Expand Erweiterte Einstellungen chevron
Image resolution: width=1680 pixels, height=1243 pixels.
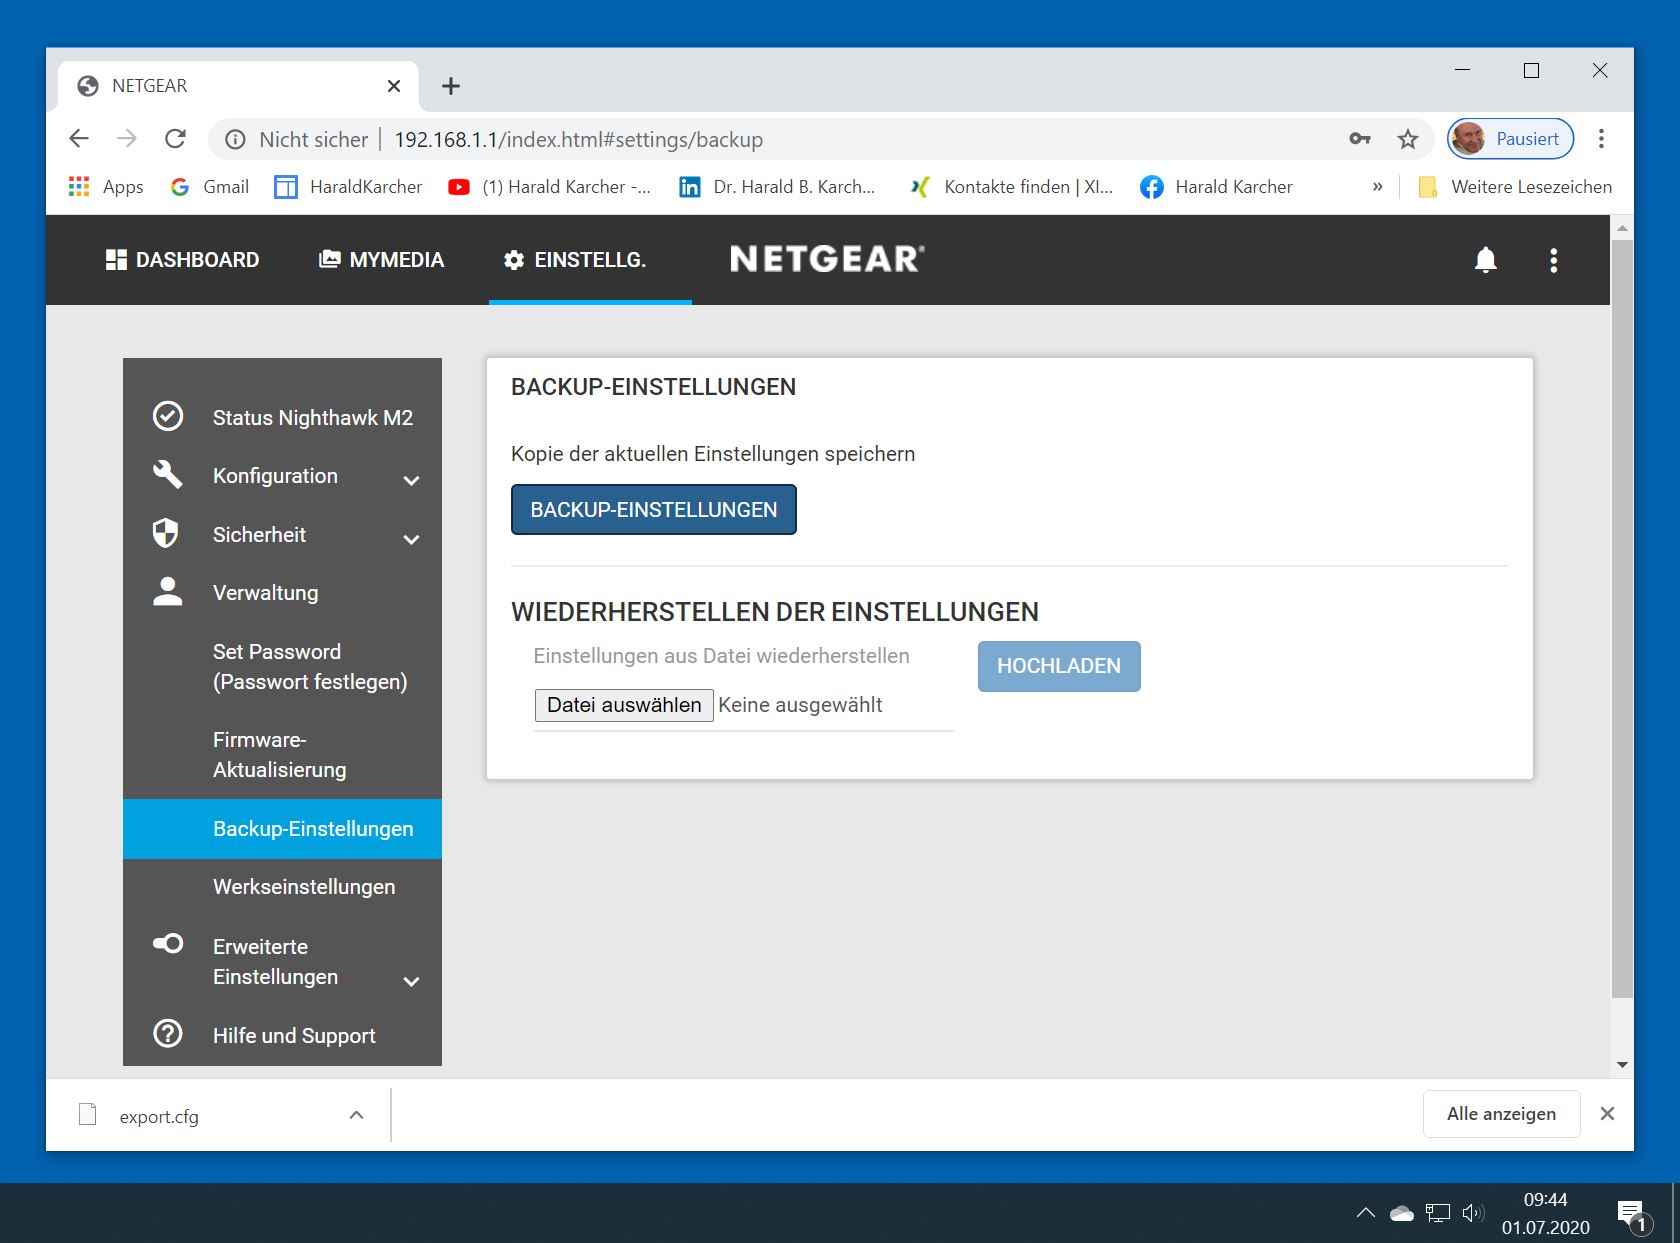point(411,981)
